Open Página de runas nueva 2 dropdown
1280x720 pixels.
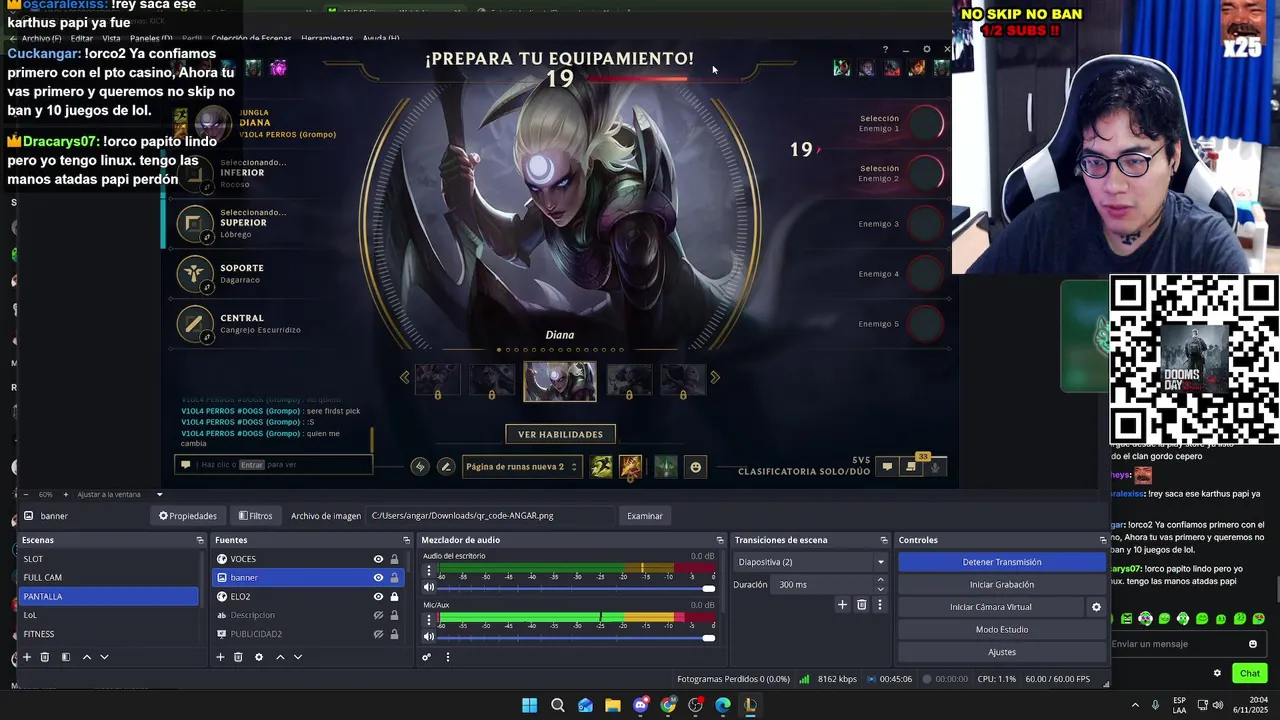(521, 467)
